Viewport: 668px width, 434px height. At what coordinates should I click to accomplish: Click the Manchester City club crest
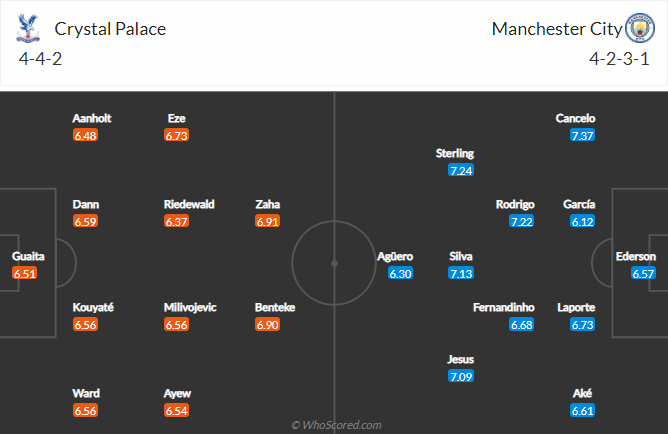[x=639, y=28]
